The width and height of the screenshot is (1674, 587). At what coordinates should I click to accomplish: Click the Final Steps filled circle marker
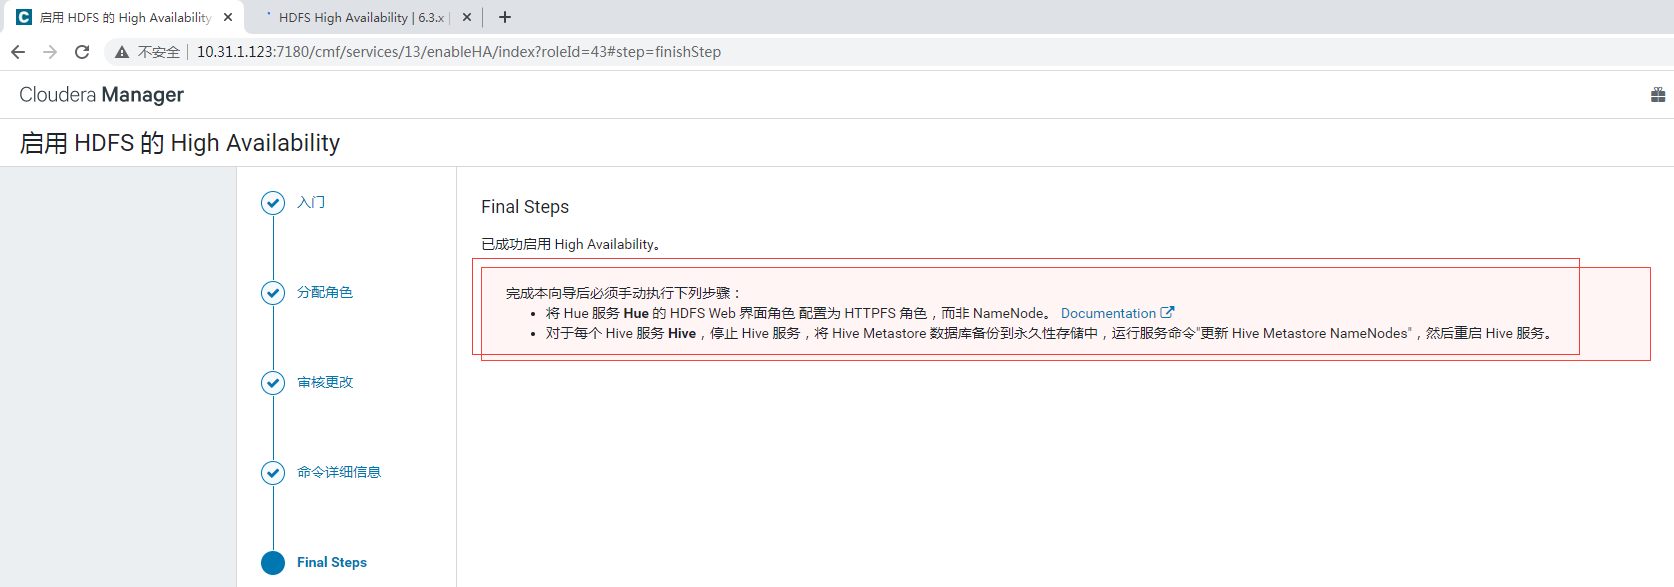pos(273,563)
